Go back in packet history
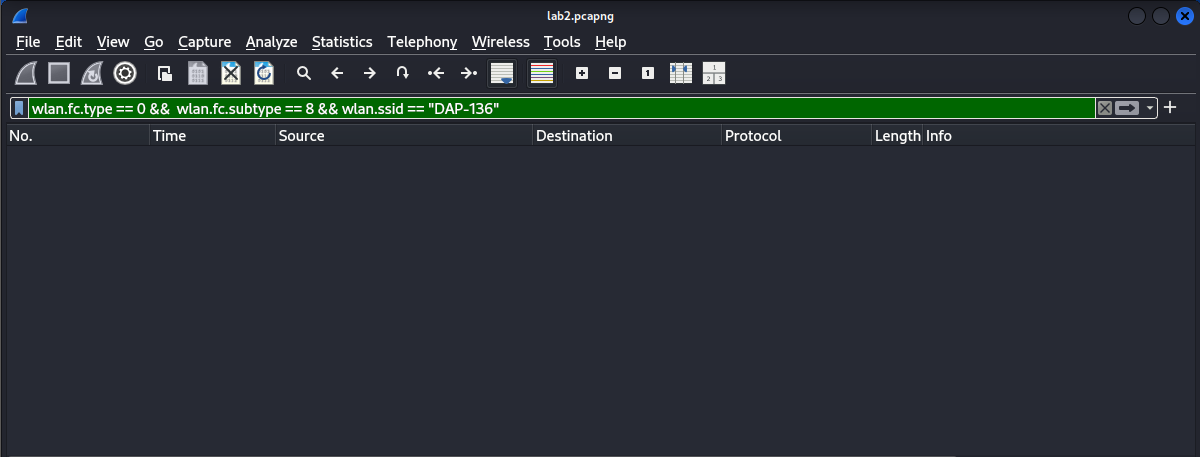The image size is (1200, 457). point(337,73)
